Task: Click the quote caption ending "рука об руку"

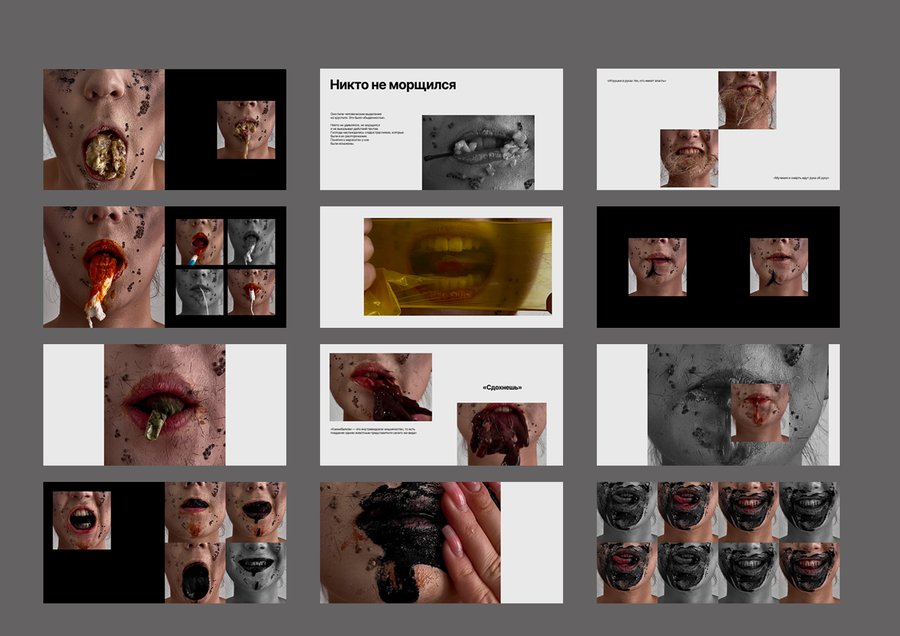Action: click(x=801, y=178)
